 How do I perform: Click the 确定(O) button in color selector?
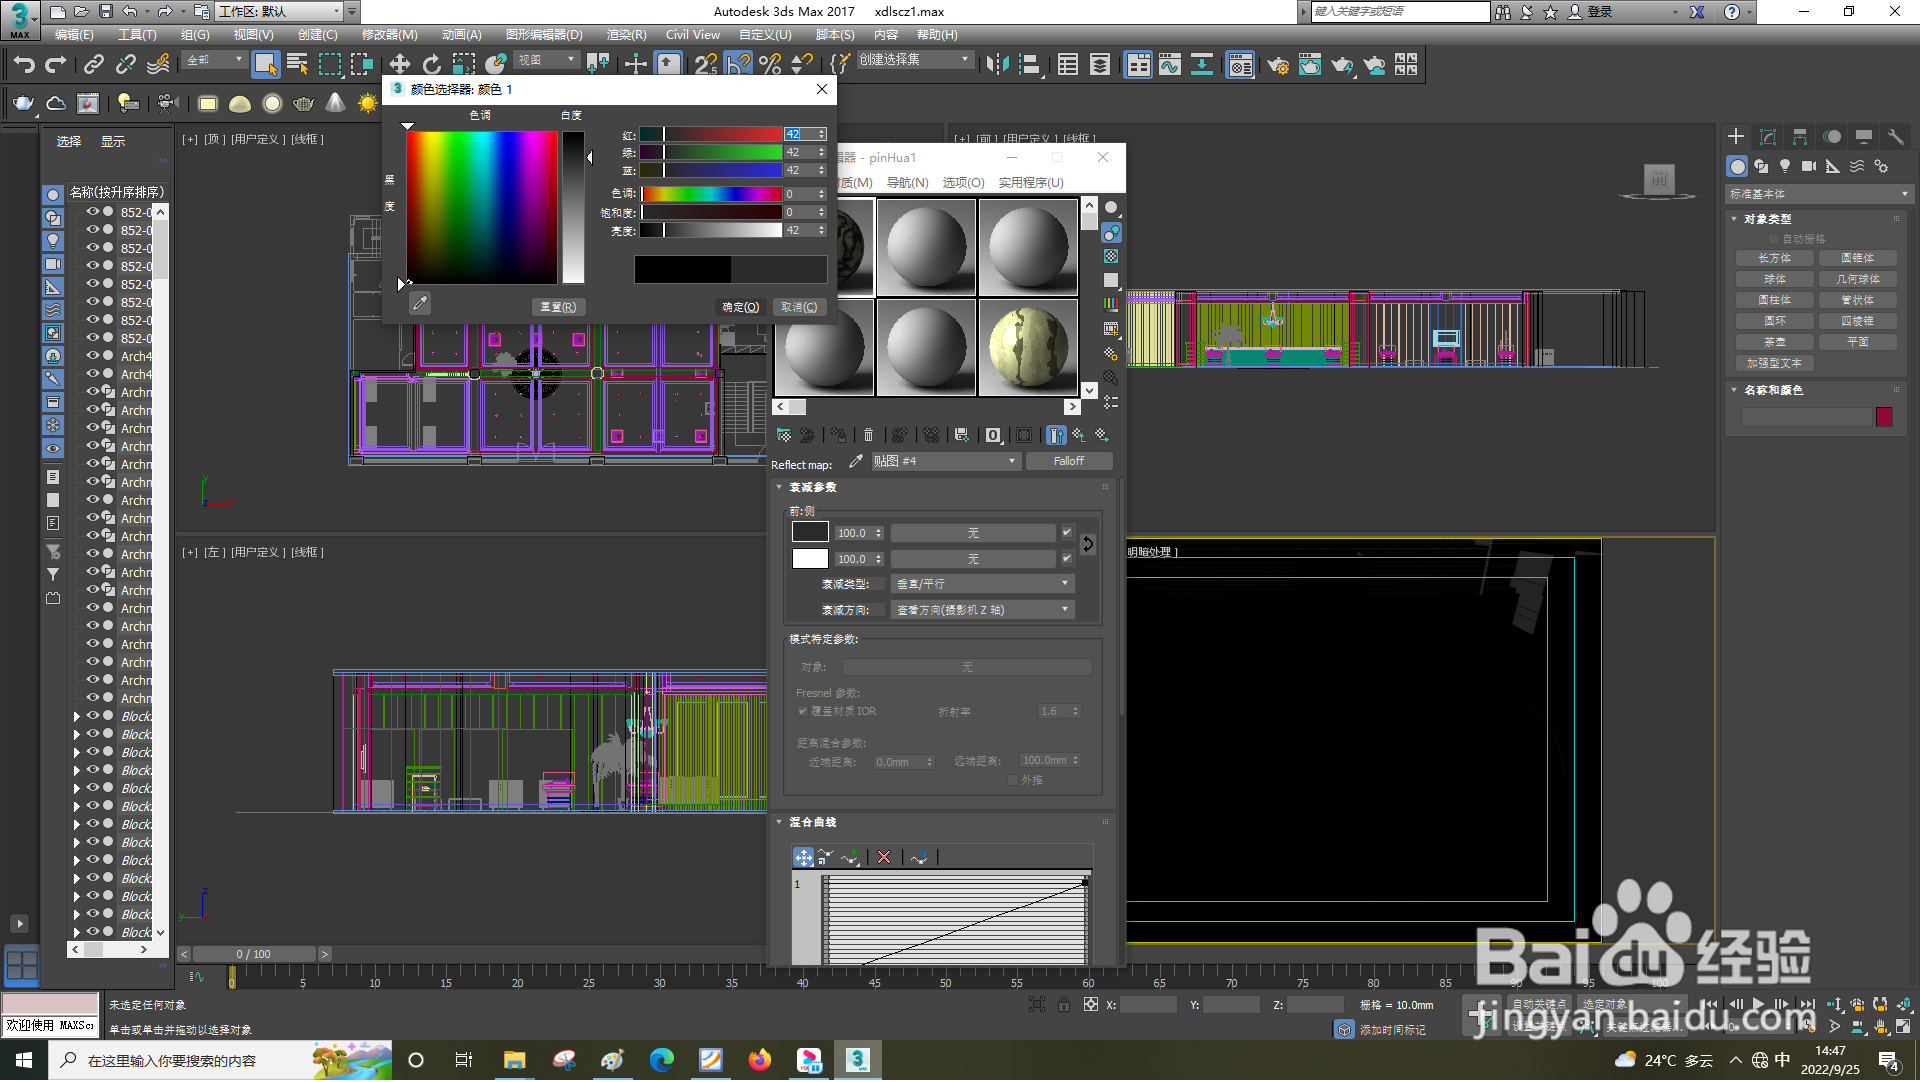click(x=740, y=308)
